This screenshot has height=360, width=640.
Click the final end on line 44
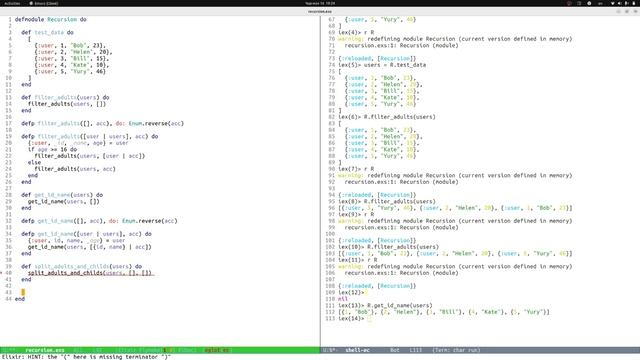tap(20, 299)
